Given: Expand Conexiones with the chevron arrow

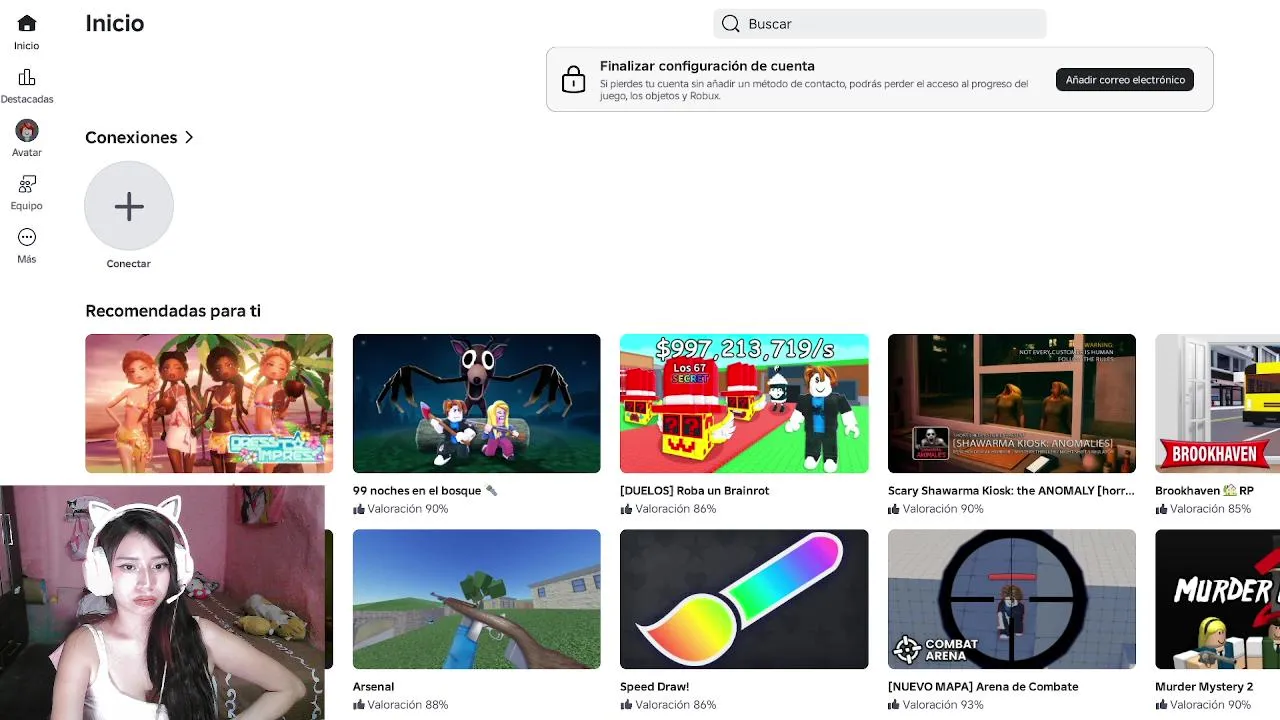Looking at the screenshot, I should [x=189, y=137].
